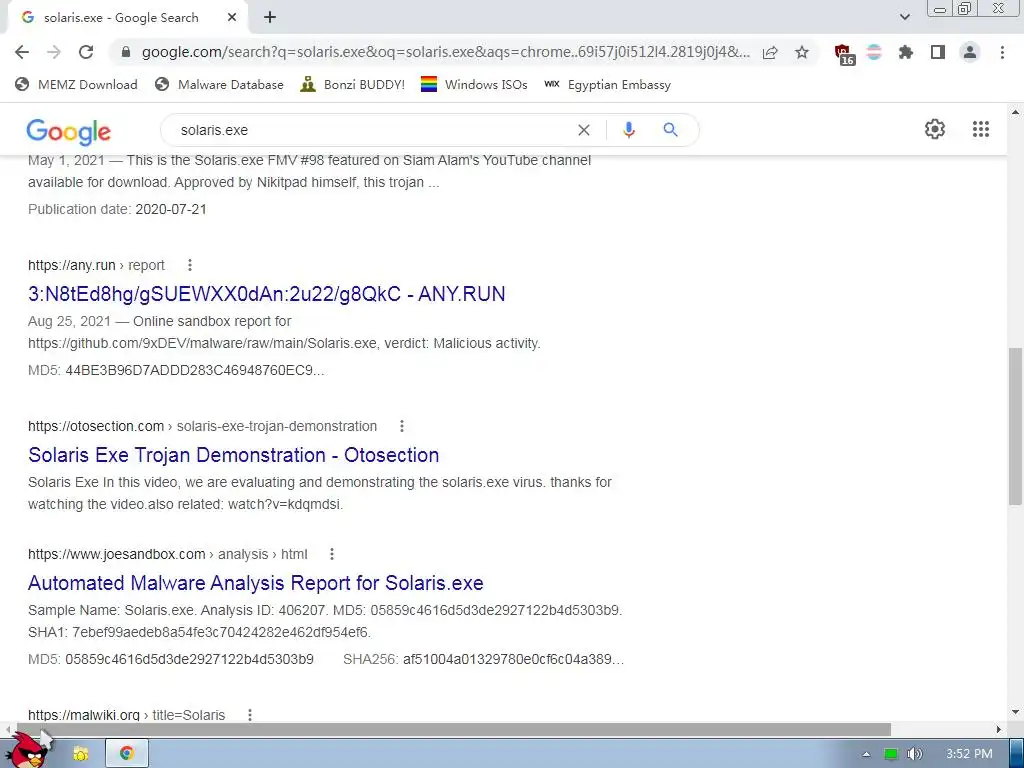Click the browser forward arrow
This screenshot has width=1024, height=768.
(54, 52)
